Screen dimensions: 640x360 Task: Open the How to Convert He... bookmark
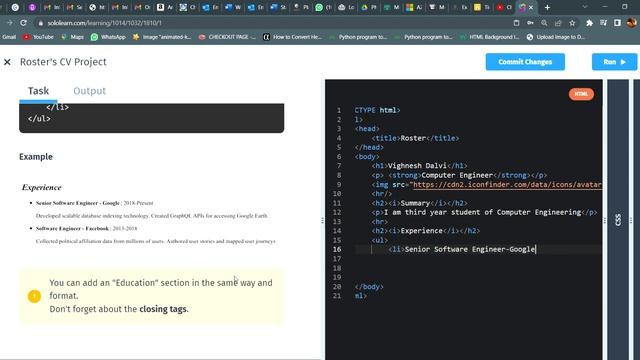(292, 37)
